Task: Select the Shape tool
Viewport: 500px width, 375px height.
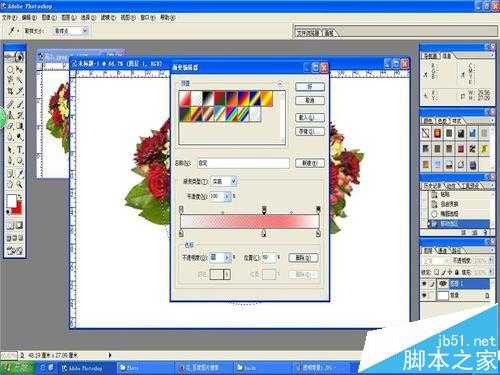Action: (x=20, y=161)
